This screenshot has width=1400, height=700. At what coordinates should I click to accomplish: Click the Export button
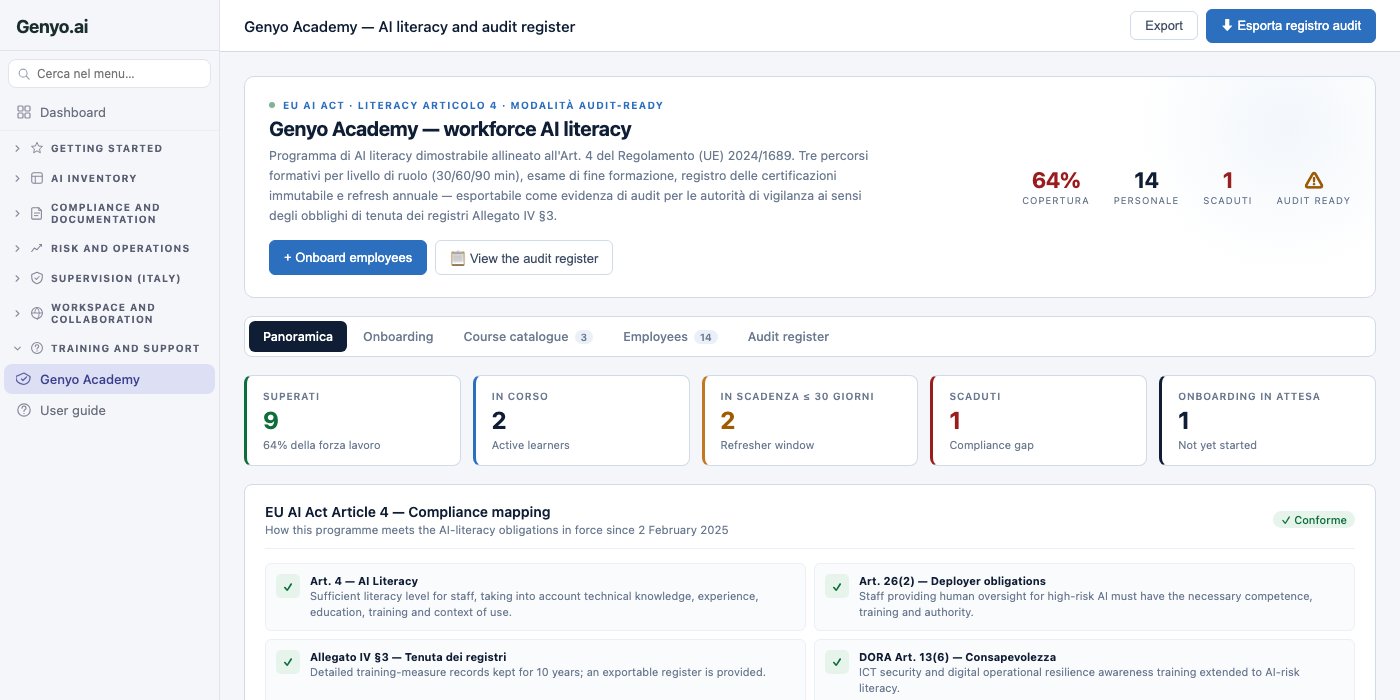coord(1164,26)
